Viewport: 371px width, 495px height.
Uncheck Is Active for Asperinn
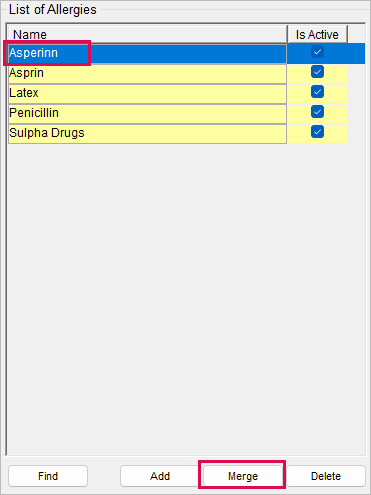pos(317,52)
